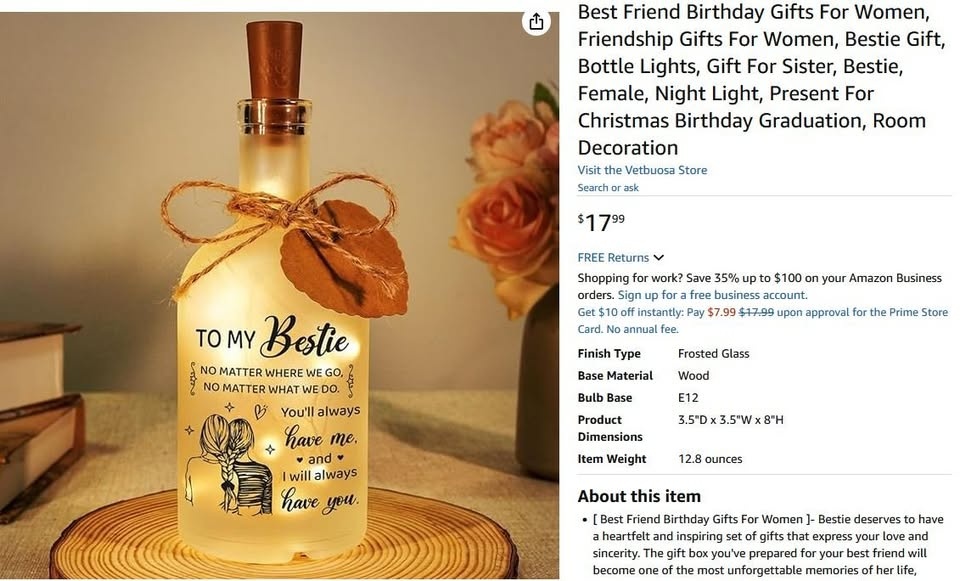Select the 12.8 ounces item weight value
Screen dimensions: 960x581
710,459
